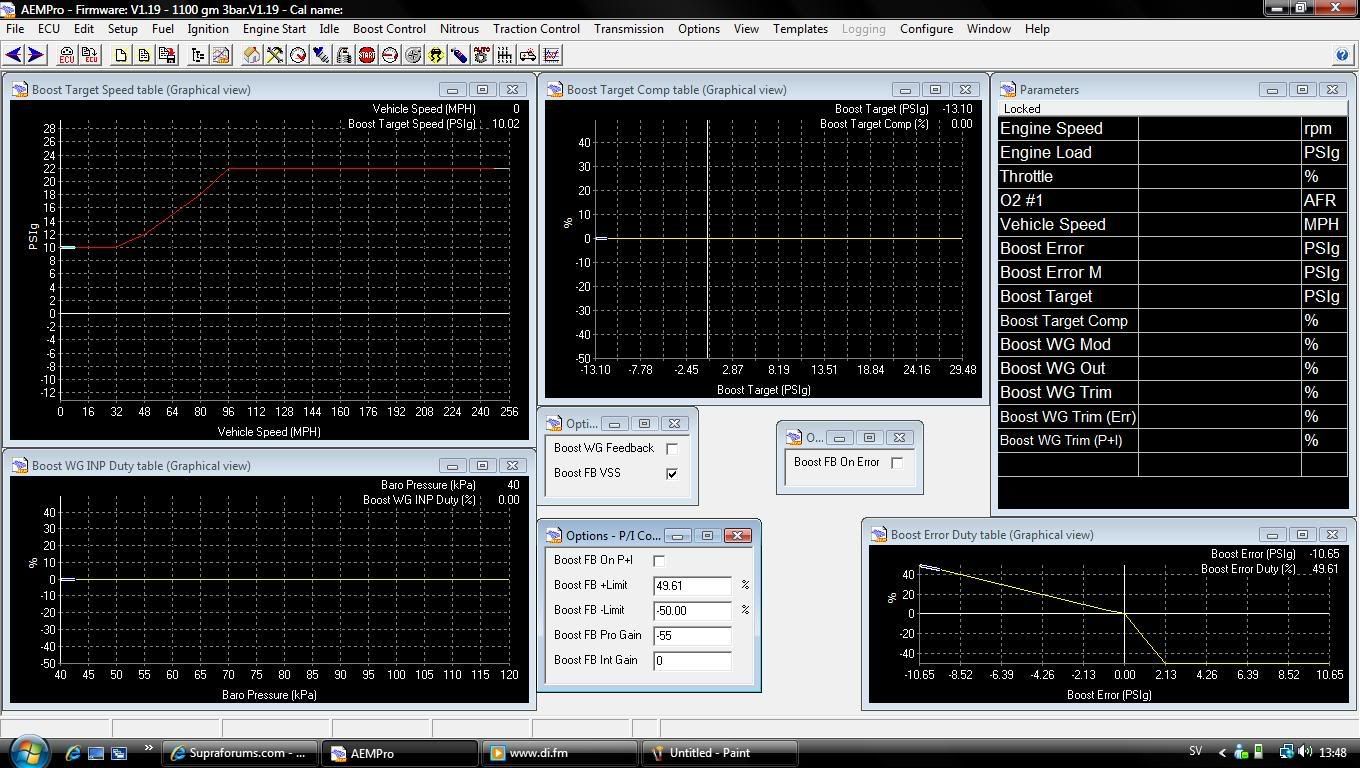The image size is (1360, 768).
Task: Click the fuel pump toolbar icon
Action: 344,55
